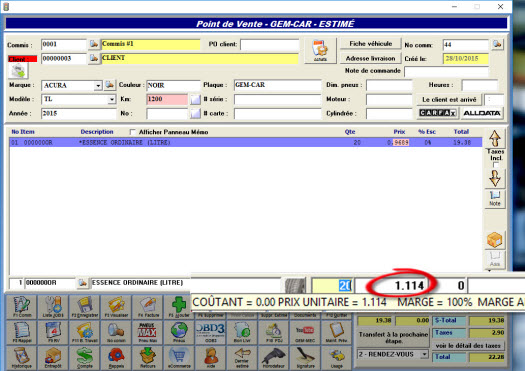This screenshot has width=525, height=371.
Task: Click the PO client input field
Action: point(270,44)
